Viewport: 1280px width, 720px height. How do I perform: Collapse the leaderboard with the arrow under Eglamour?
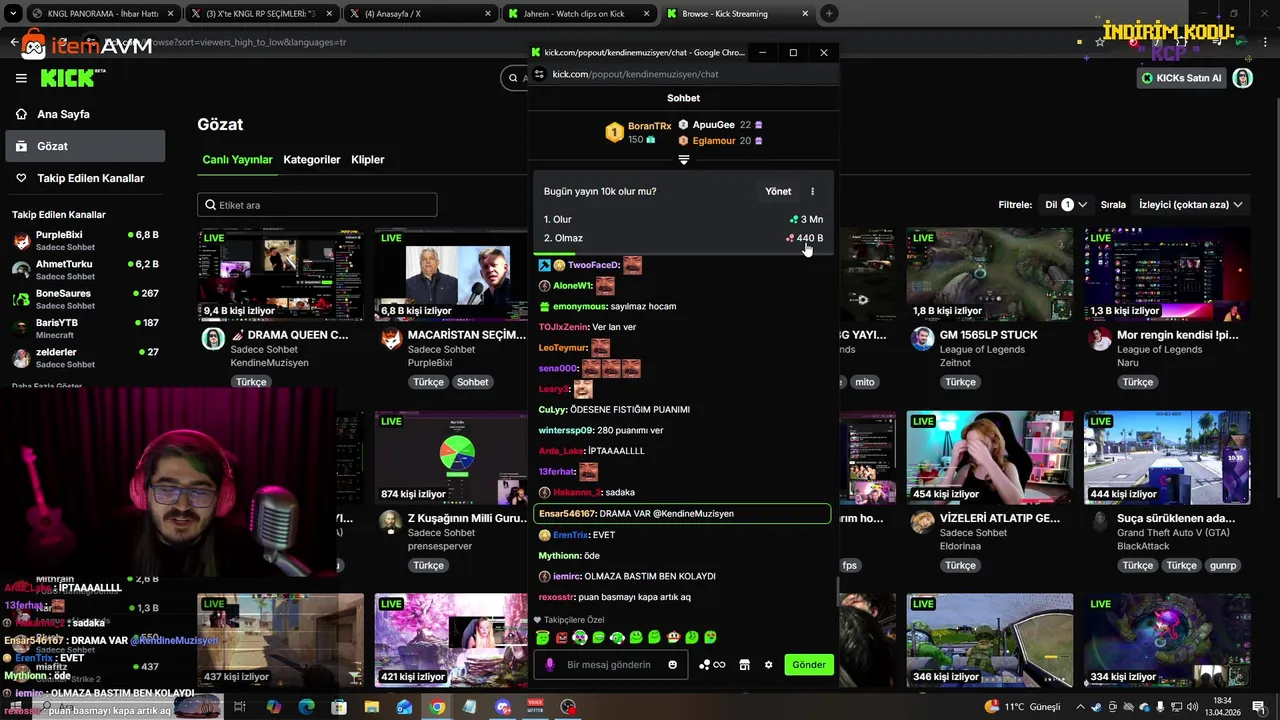point(684,160)
